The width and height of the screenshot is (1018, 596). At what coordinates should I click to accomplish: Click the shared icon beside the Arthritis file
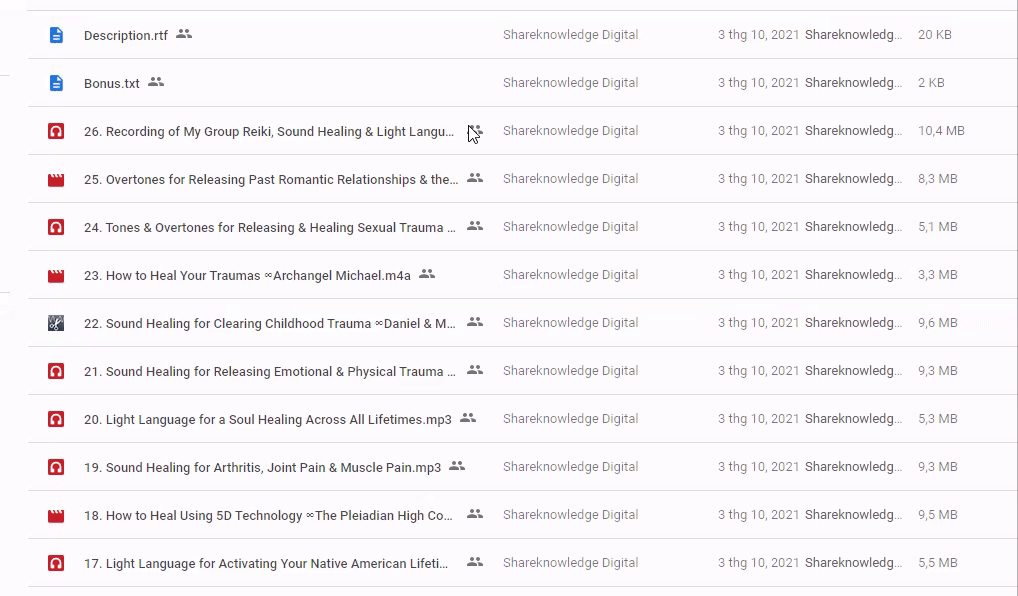[457, 466]
